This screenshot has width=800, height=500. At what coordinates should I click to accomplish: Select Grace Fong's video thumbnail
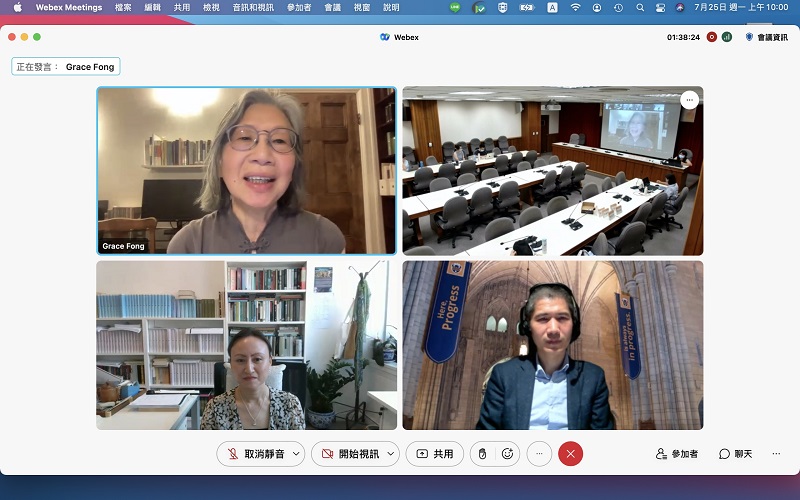(246, 170)
